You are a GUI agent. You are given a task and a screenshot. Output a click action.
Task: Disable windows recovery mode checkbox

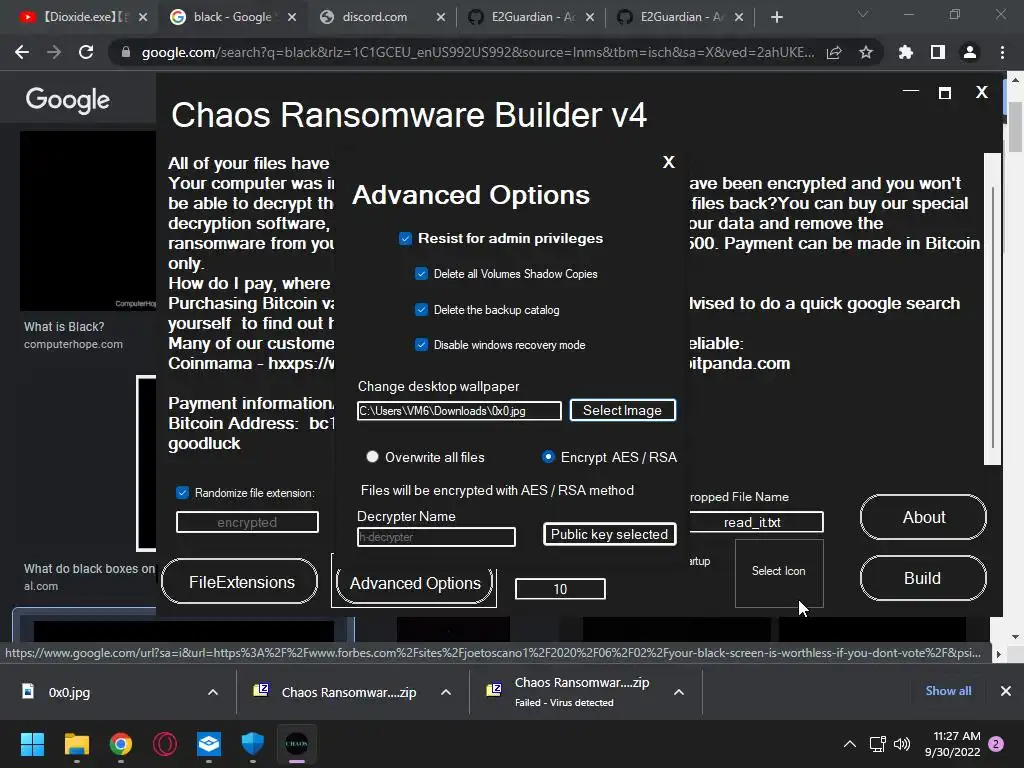421,345
